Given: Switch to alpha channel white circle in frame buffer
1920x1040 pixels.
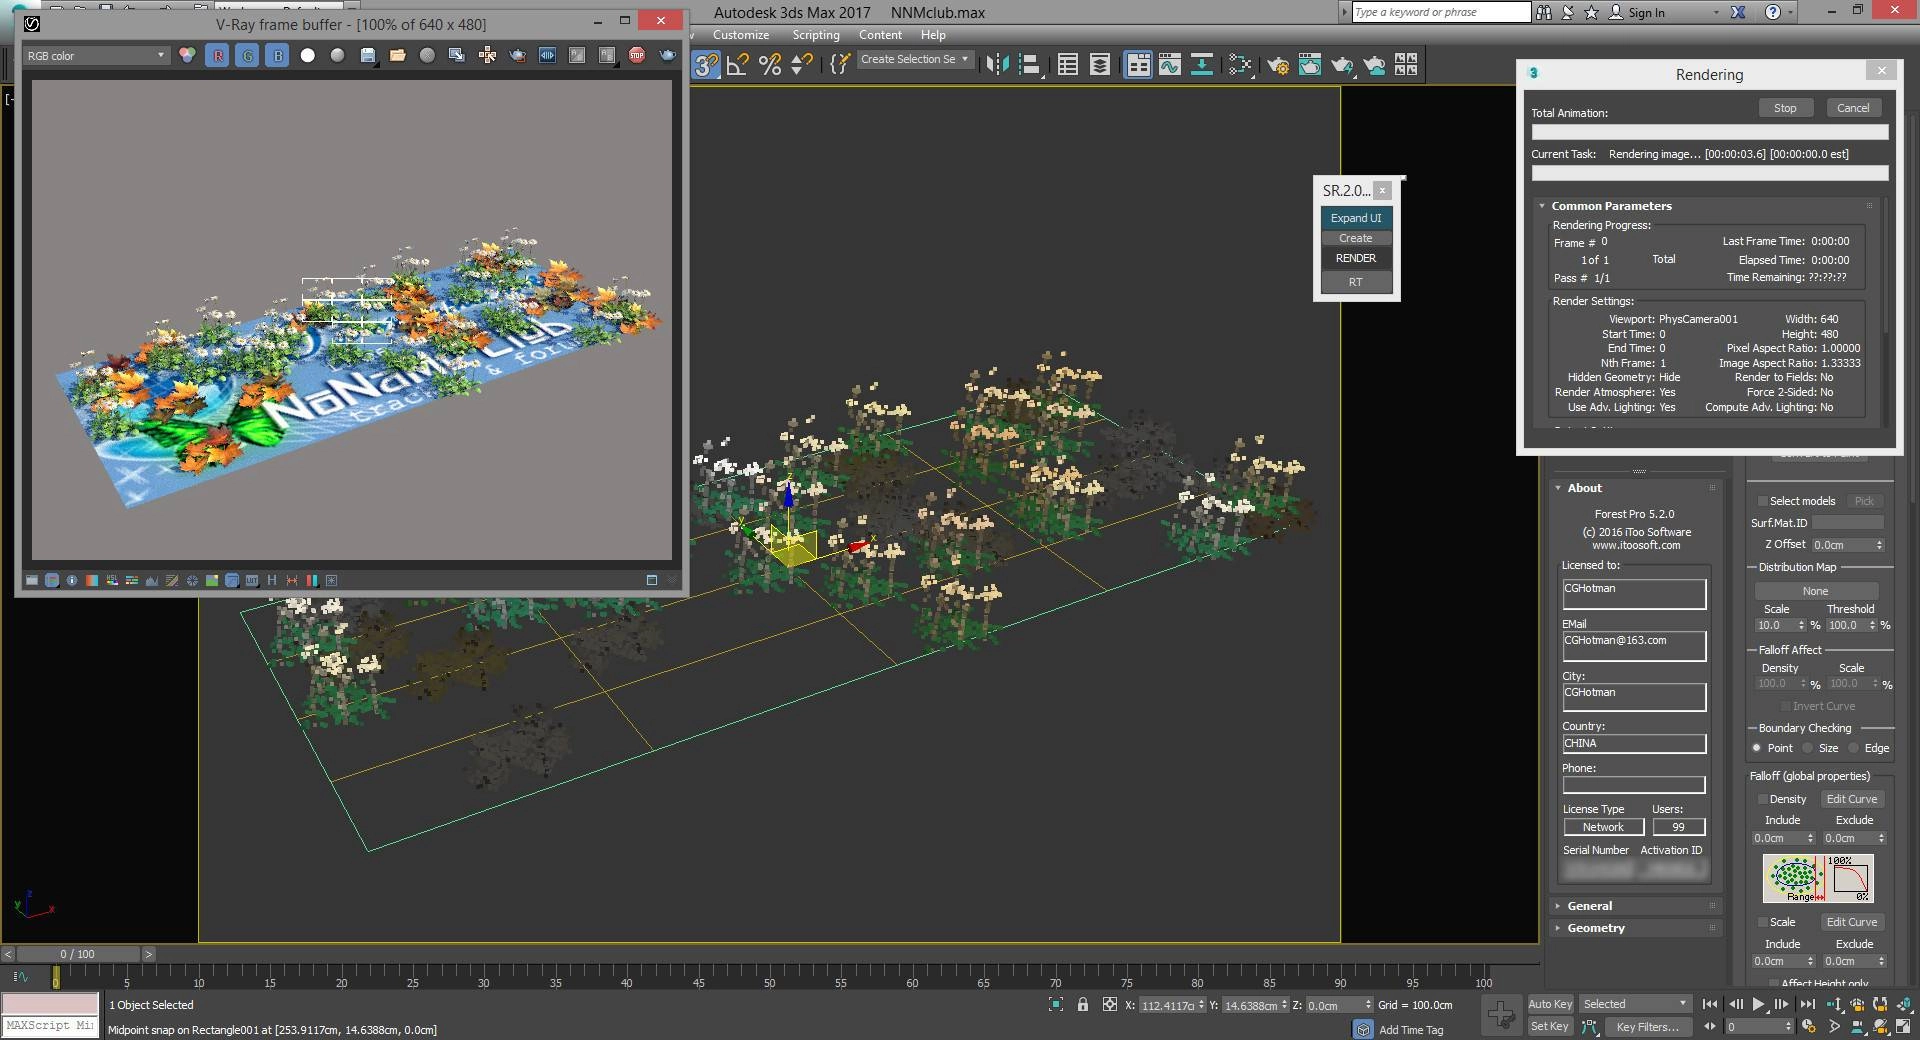Looking at the screenshot, I should click(x=308, y=56).
